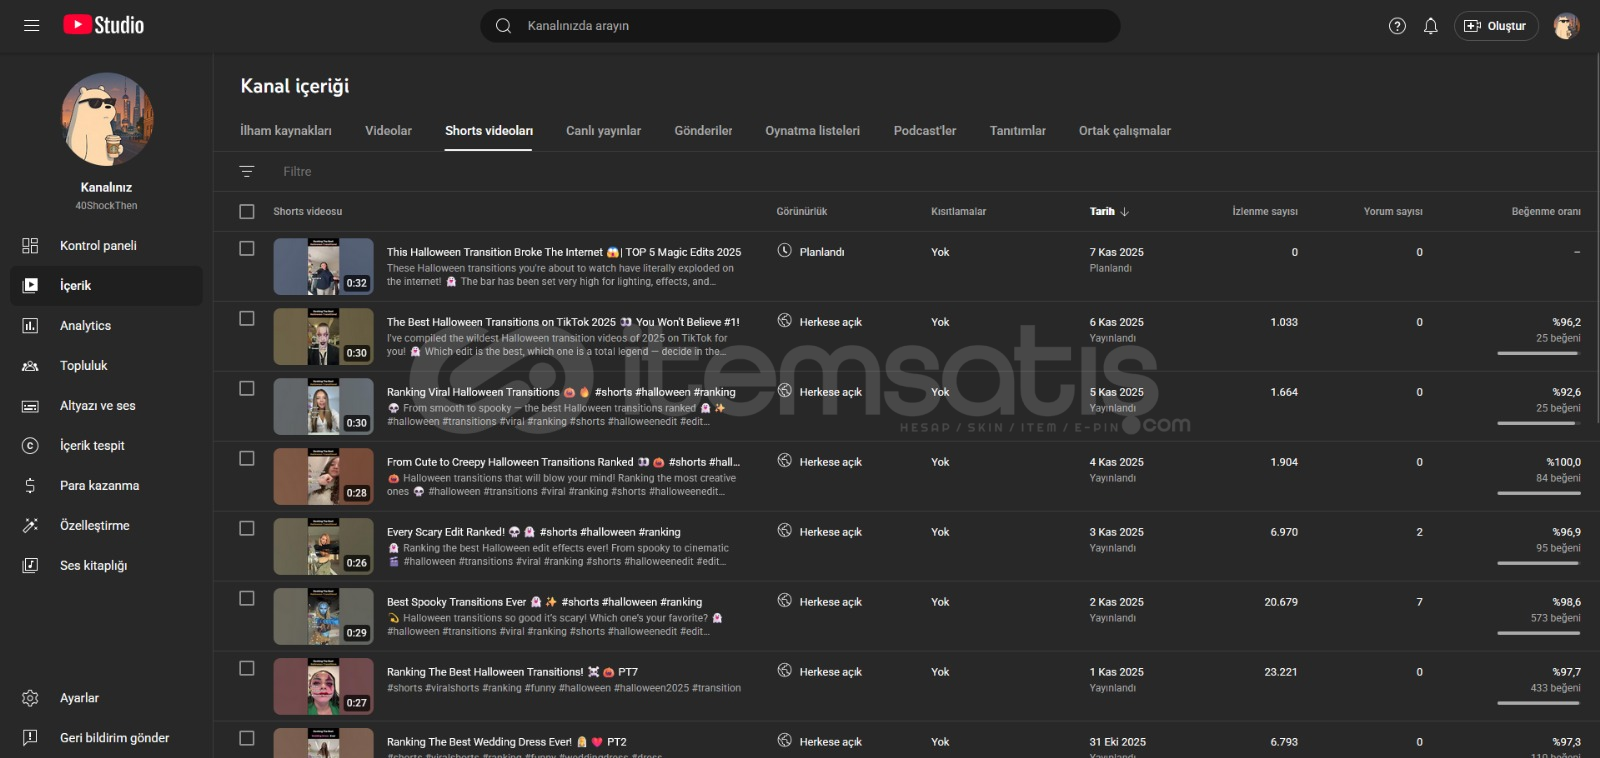Open the notifications bell
The width and height of the screenshot is (1600, 758).
pos(1430,26)
